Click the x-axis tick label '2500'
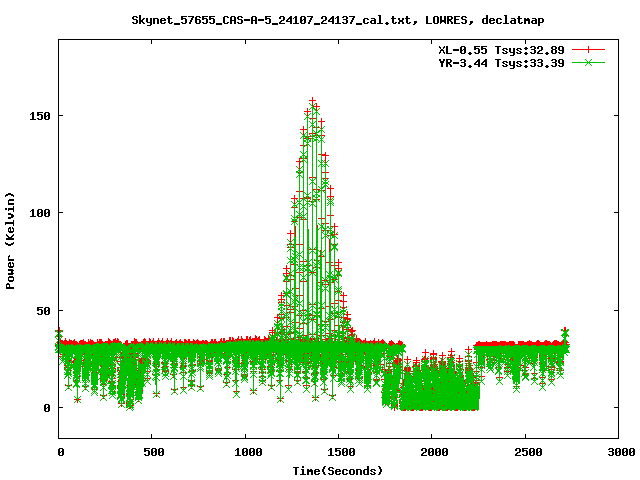Viewport: 640px width, 480px height. (528, 452)
